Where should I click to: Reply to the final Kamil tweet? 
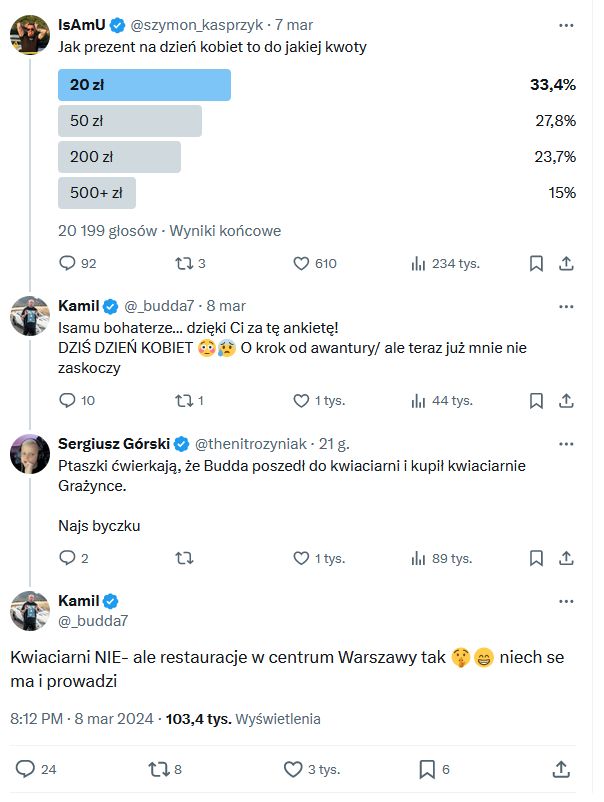[26, 769]
